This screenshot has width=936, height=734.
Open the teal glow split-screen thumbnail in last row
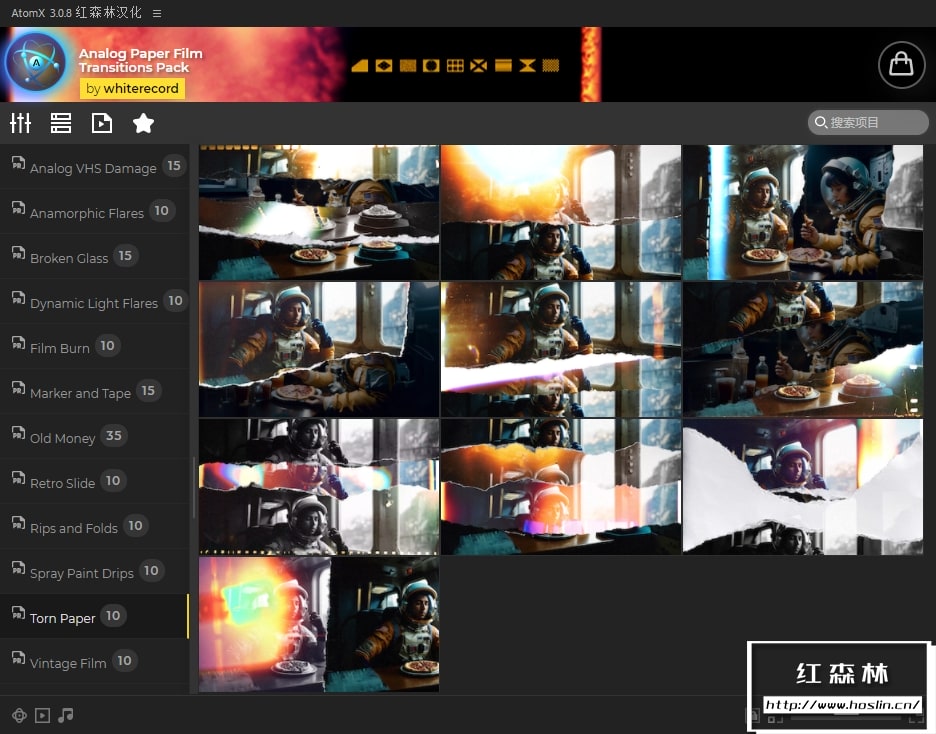point(319,624)
